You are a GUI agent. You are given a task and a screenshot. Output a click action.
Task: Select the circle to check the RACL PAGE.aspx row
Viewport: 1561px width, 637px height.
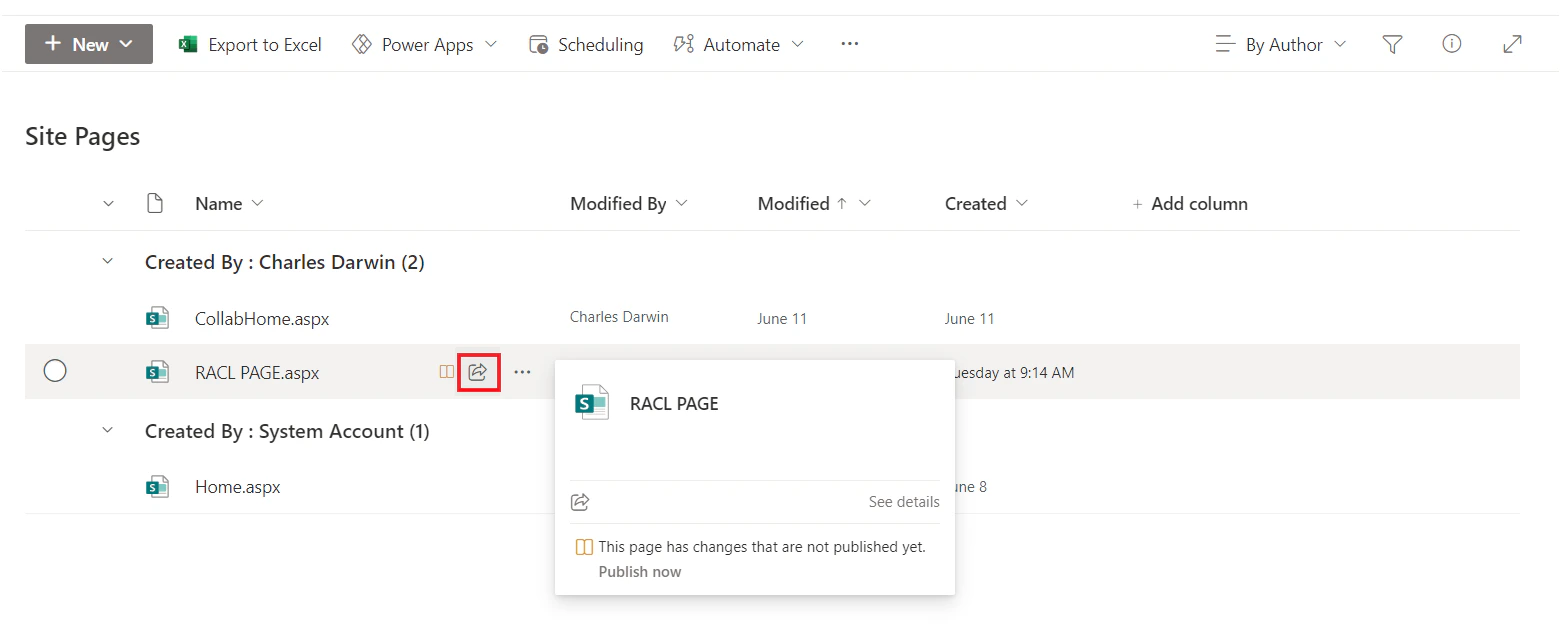55,370
